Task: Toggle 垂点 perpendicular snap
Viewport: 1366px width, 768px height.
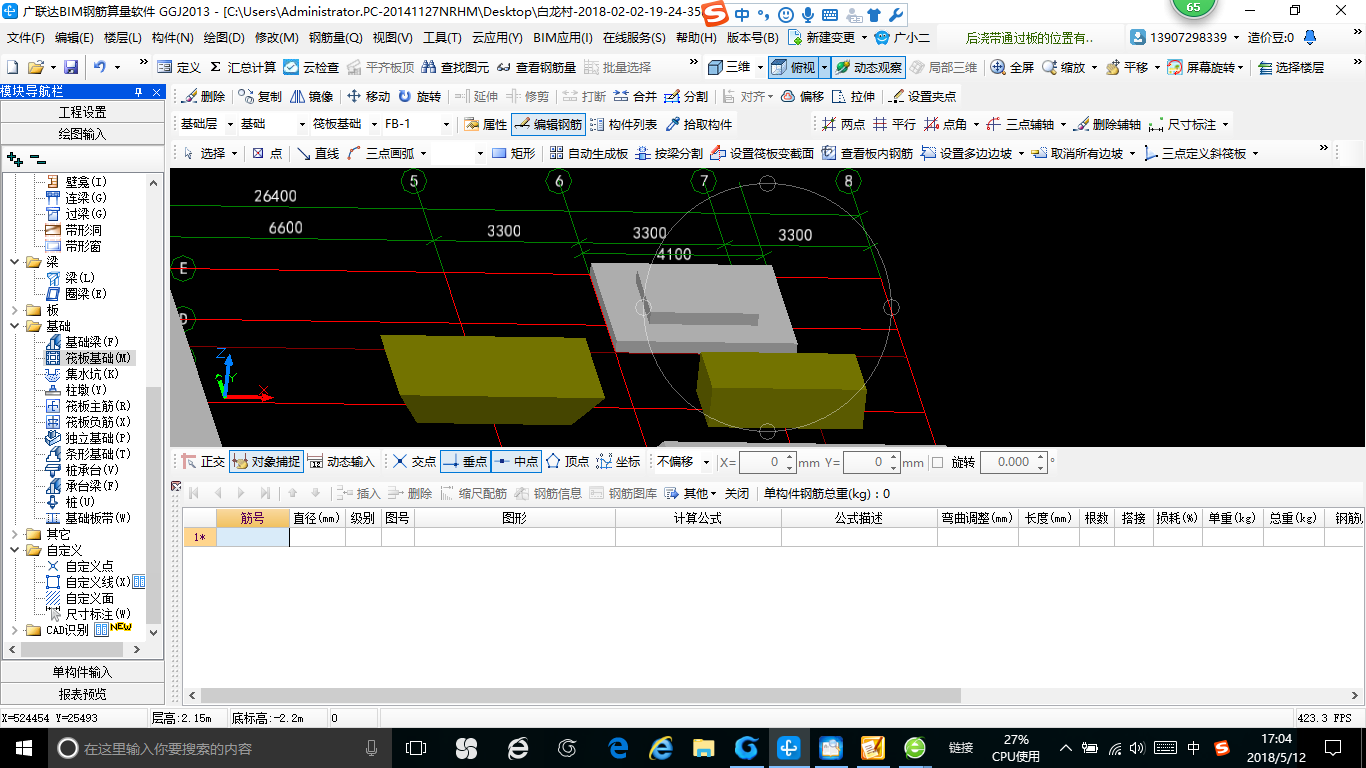Action: coord(465,462)
